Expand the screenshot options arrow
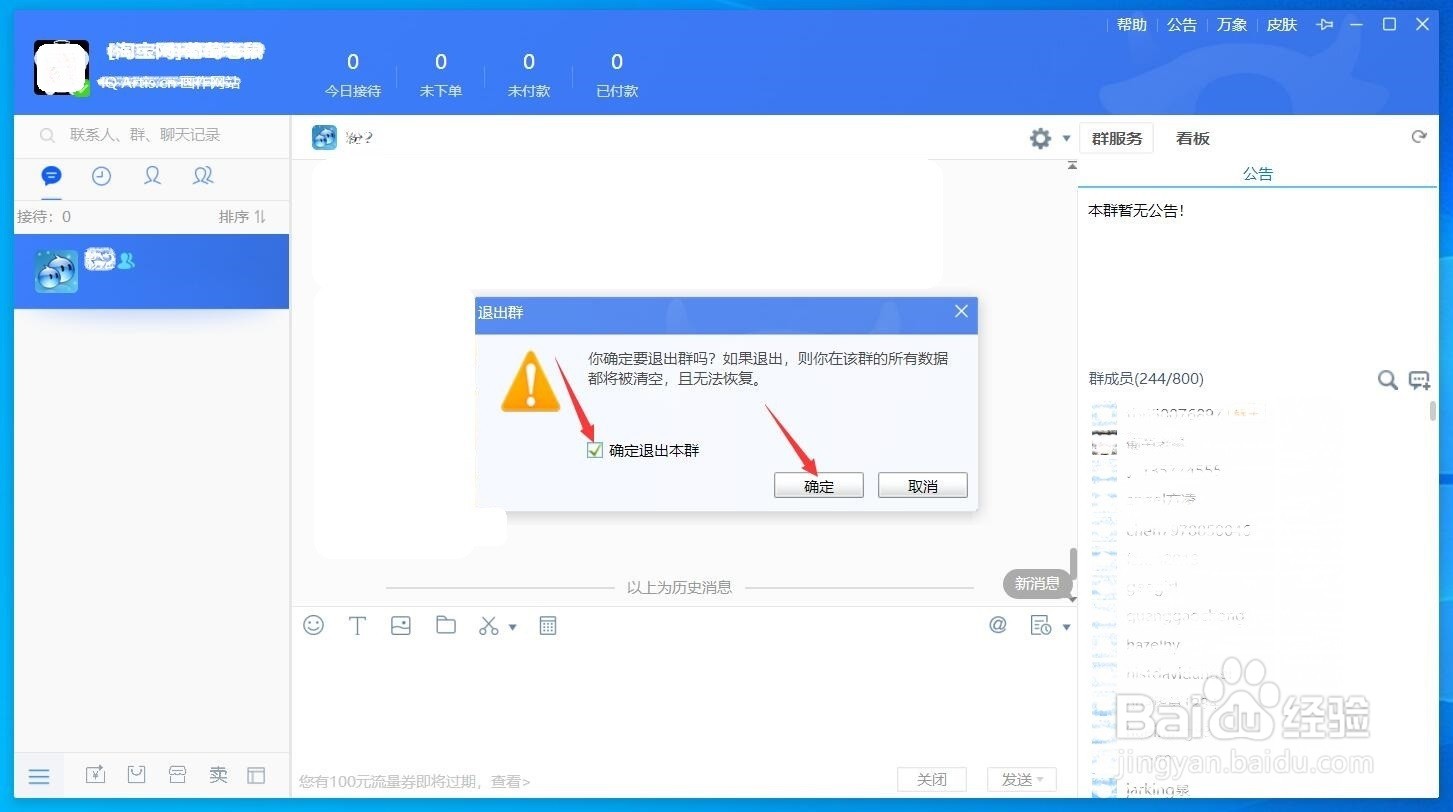The height and width of the screenshot is (812, 1453). (x=513, y=627)
